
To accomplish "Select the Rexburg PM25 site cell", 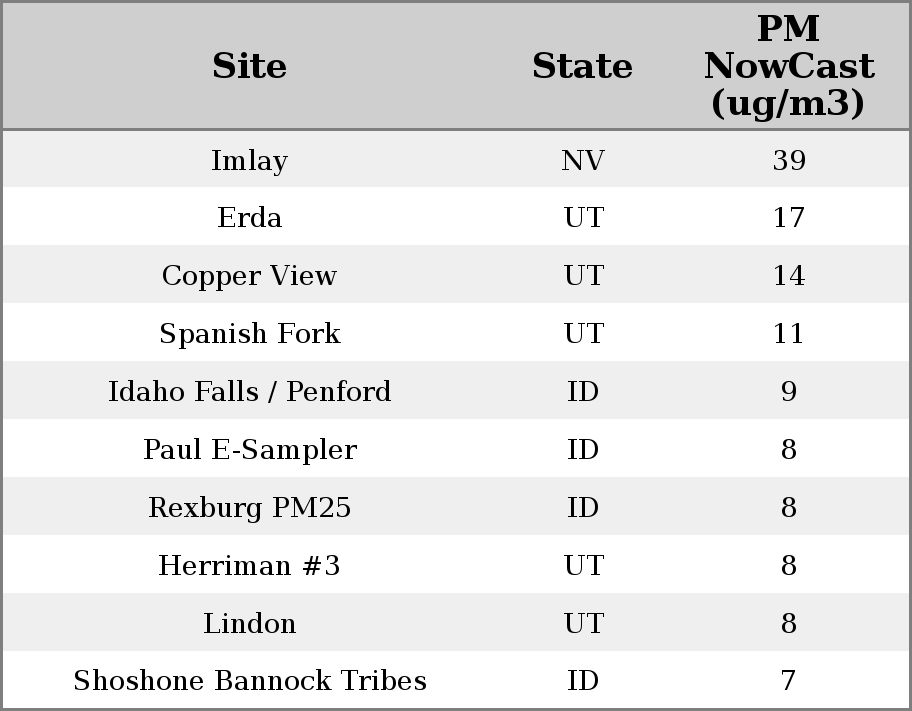I will click(249, 507).
